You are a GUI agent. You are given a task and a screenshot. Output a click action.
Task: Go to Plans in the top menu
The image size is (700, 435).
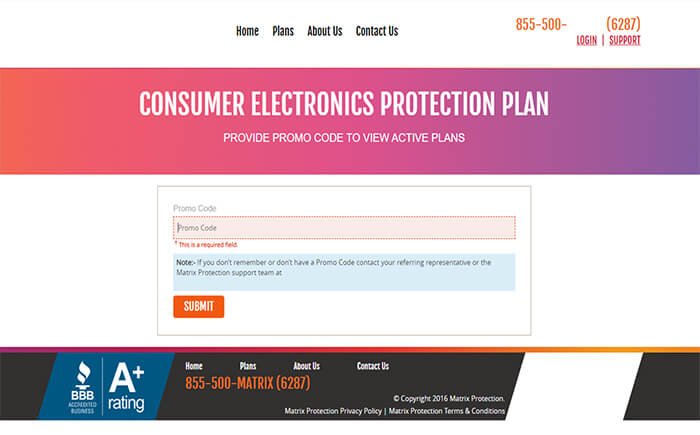[283, 31]
